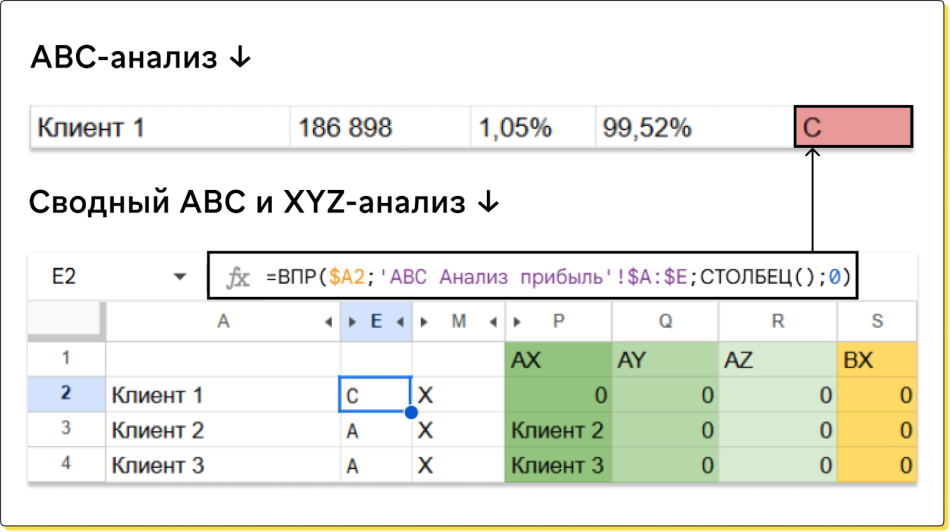Select row 4 header
This screenshot has height=532, width=950.
coord(66,465)
